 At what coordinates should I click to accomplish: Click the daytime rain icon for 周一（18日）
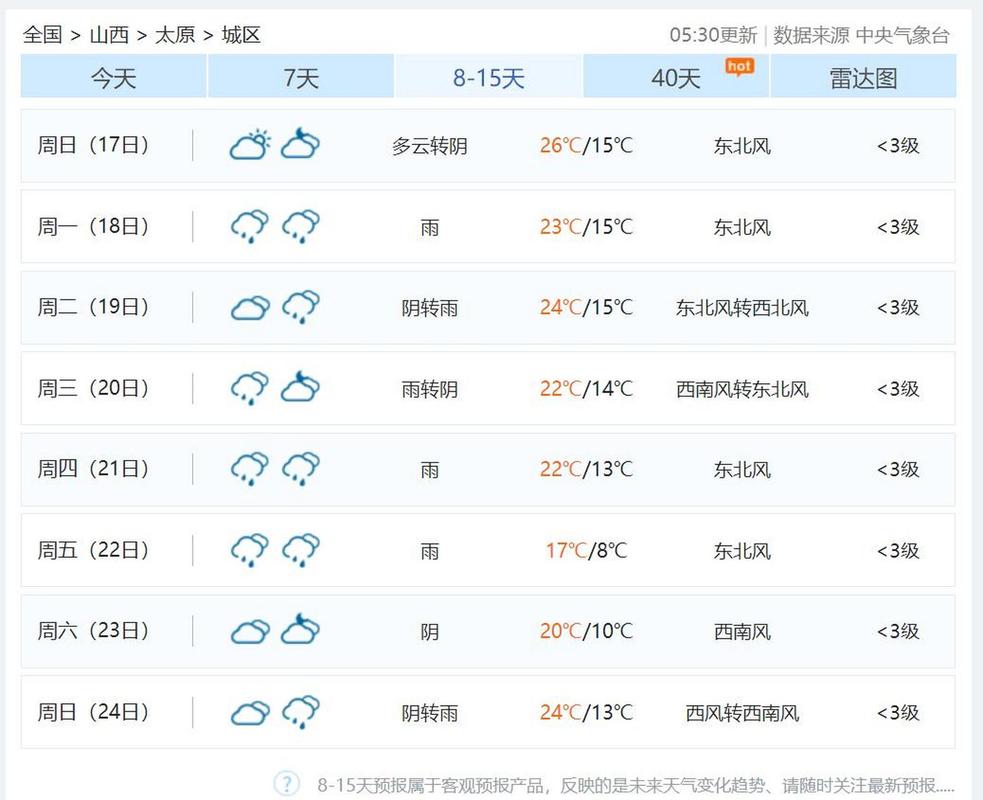[248, 226]
